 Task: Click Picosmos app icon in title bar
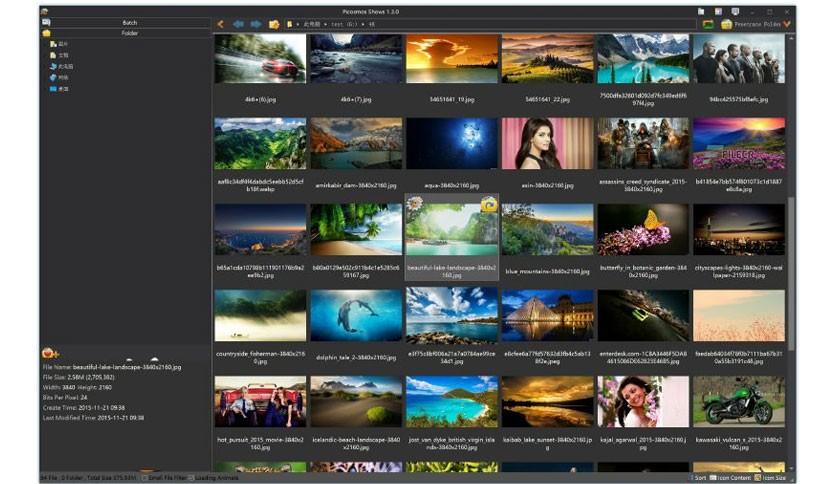pos(44,11)
